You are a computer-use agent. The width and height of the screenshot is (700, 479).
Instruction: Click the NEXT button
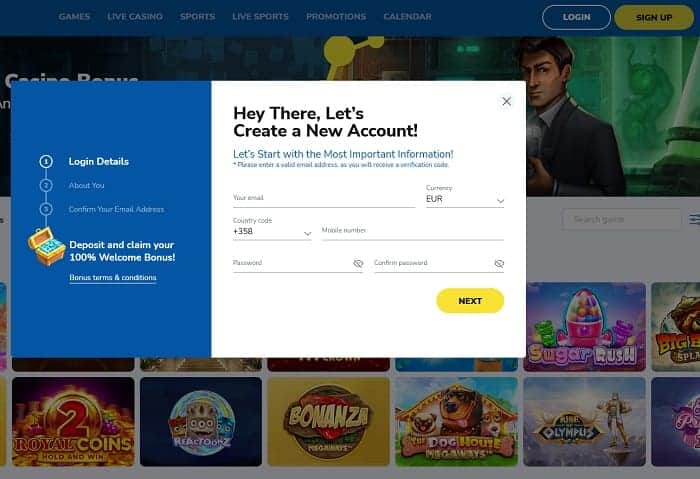(x=470, y=301)
